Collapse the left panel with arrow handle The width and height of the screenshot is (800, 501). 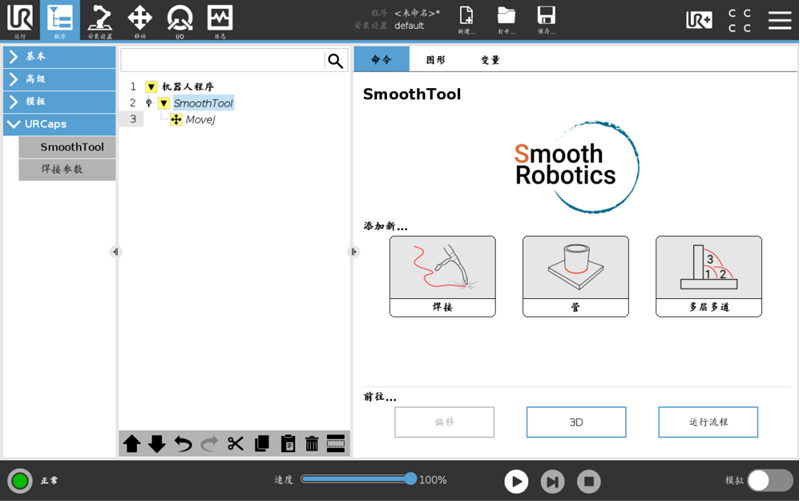(x=115, y=252)
